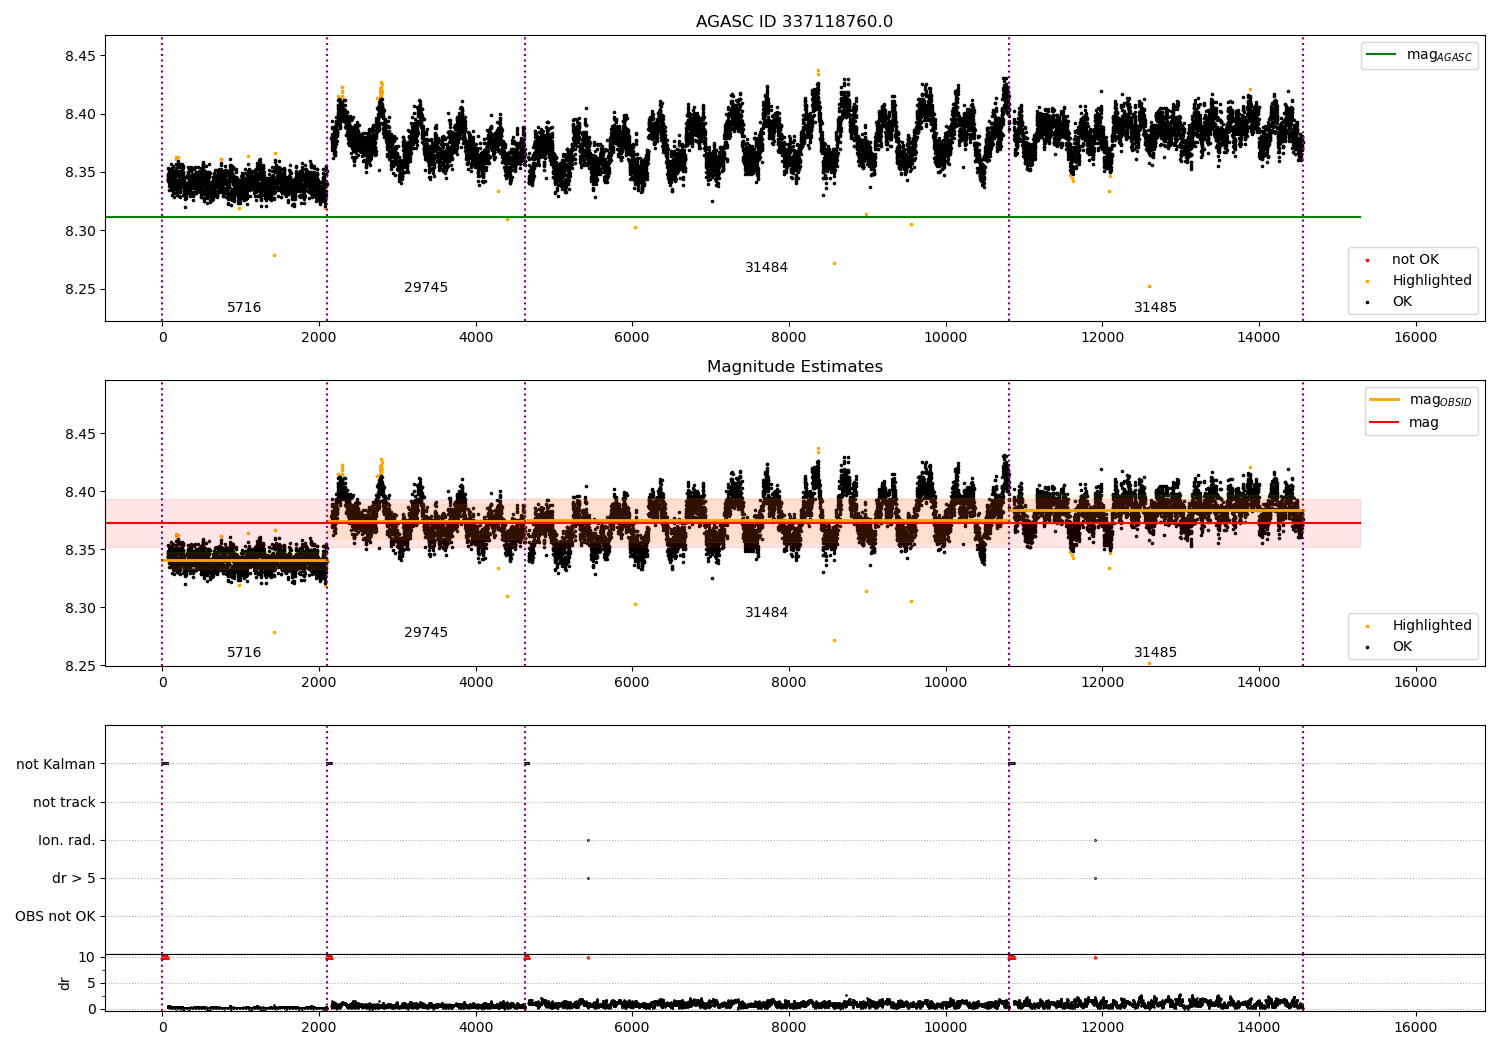
Task: Click the red "mag" legend line in middle panel
Action: point(1385,422)
